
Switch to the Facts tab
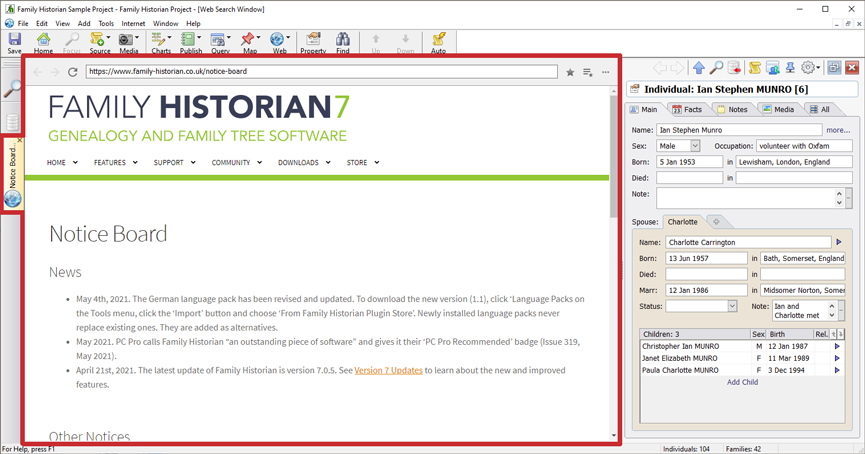[x=687, y=110]
